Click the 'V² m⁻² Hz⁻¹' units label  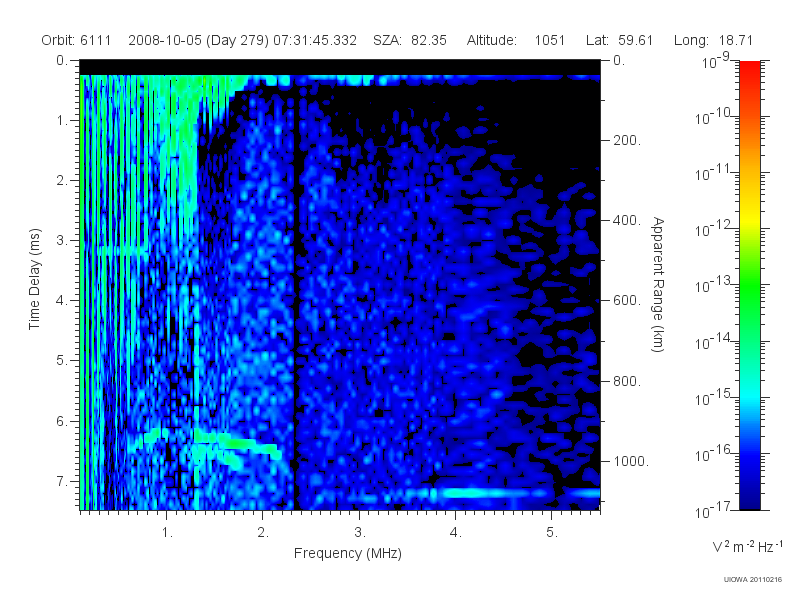pos(747,546)
